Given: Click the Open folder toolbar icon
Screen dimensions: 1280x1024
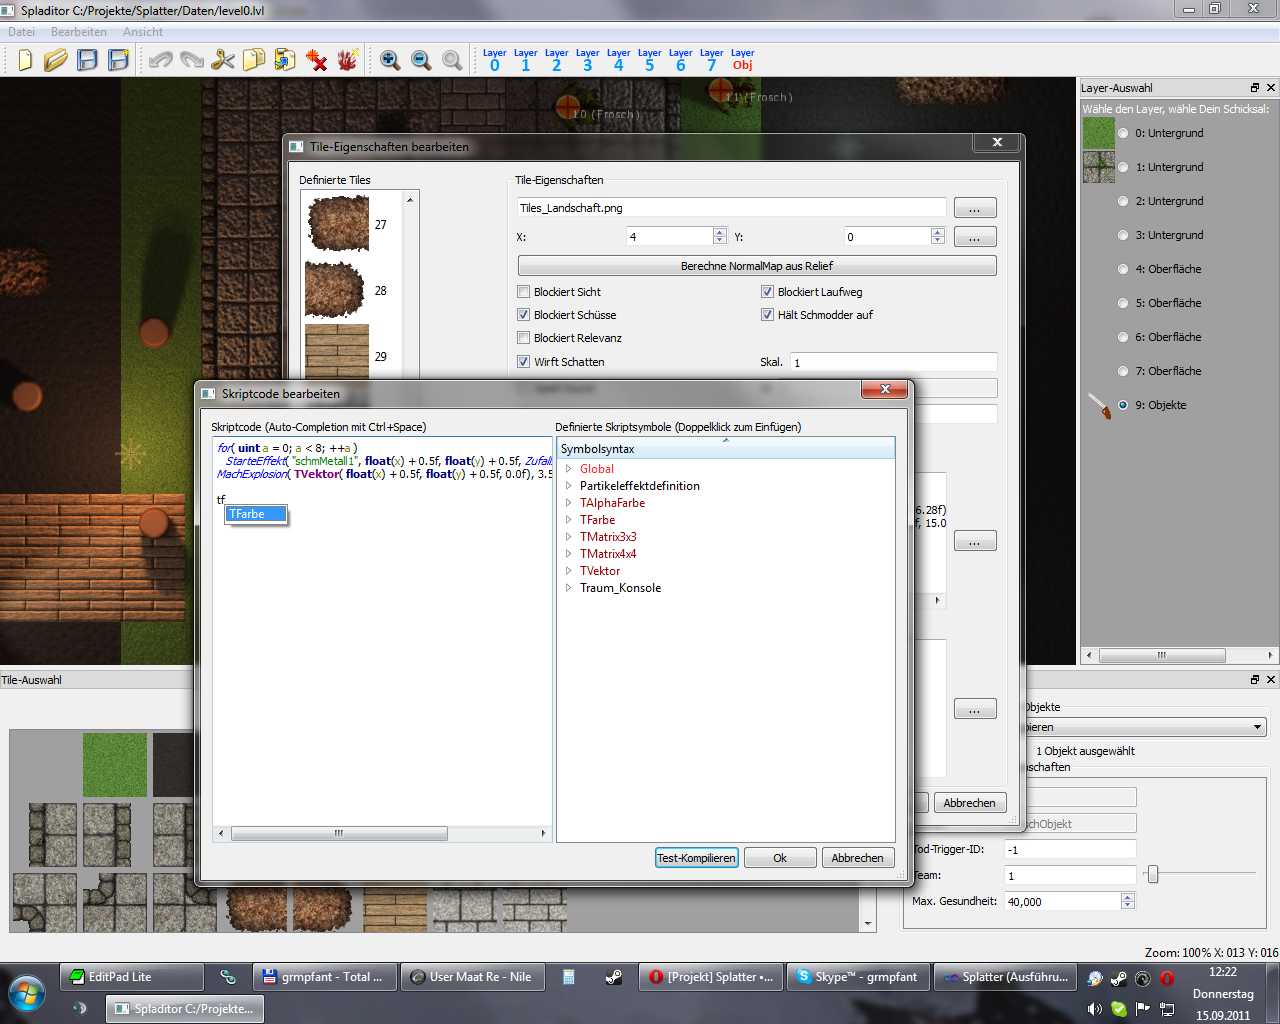Looking at the screenshot, I should click(x=55, y=60).
